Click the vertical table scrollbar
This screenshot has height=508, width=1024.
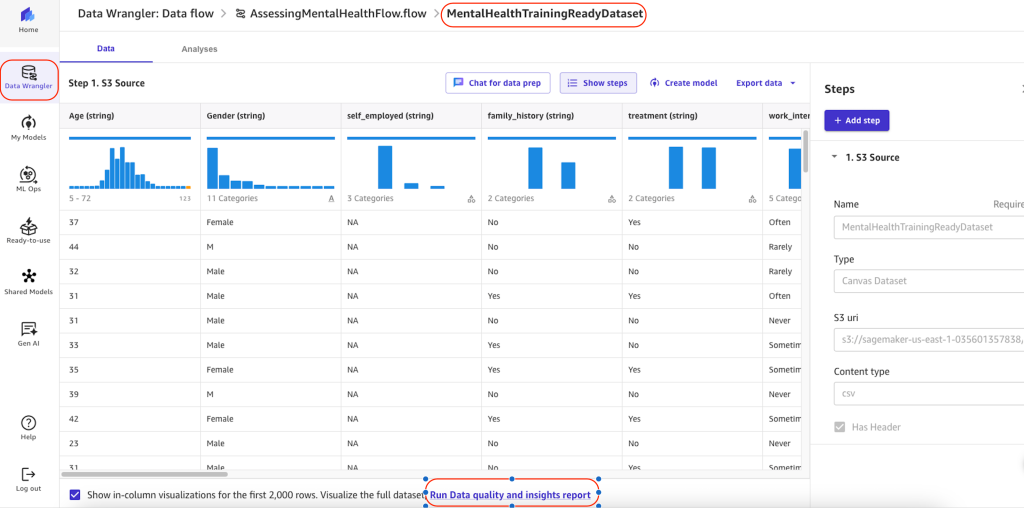(x=805, y=150)
